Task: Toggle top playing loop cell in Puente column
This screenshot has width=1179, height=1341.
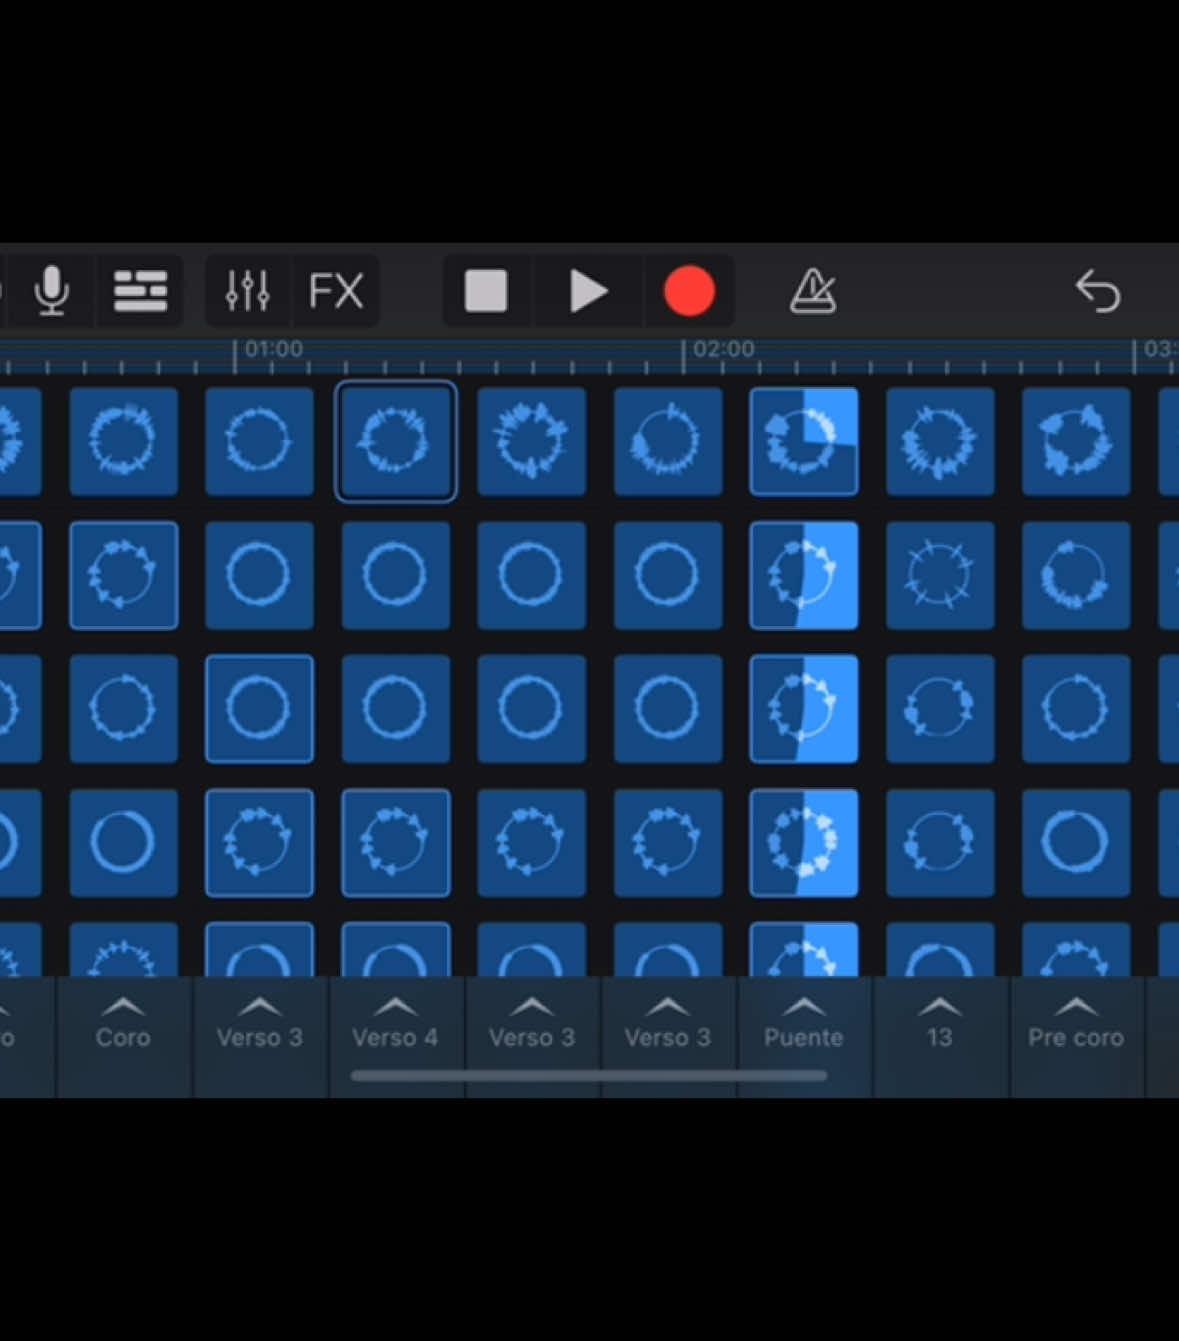Action: (804, 441)
